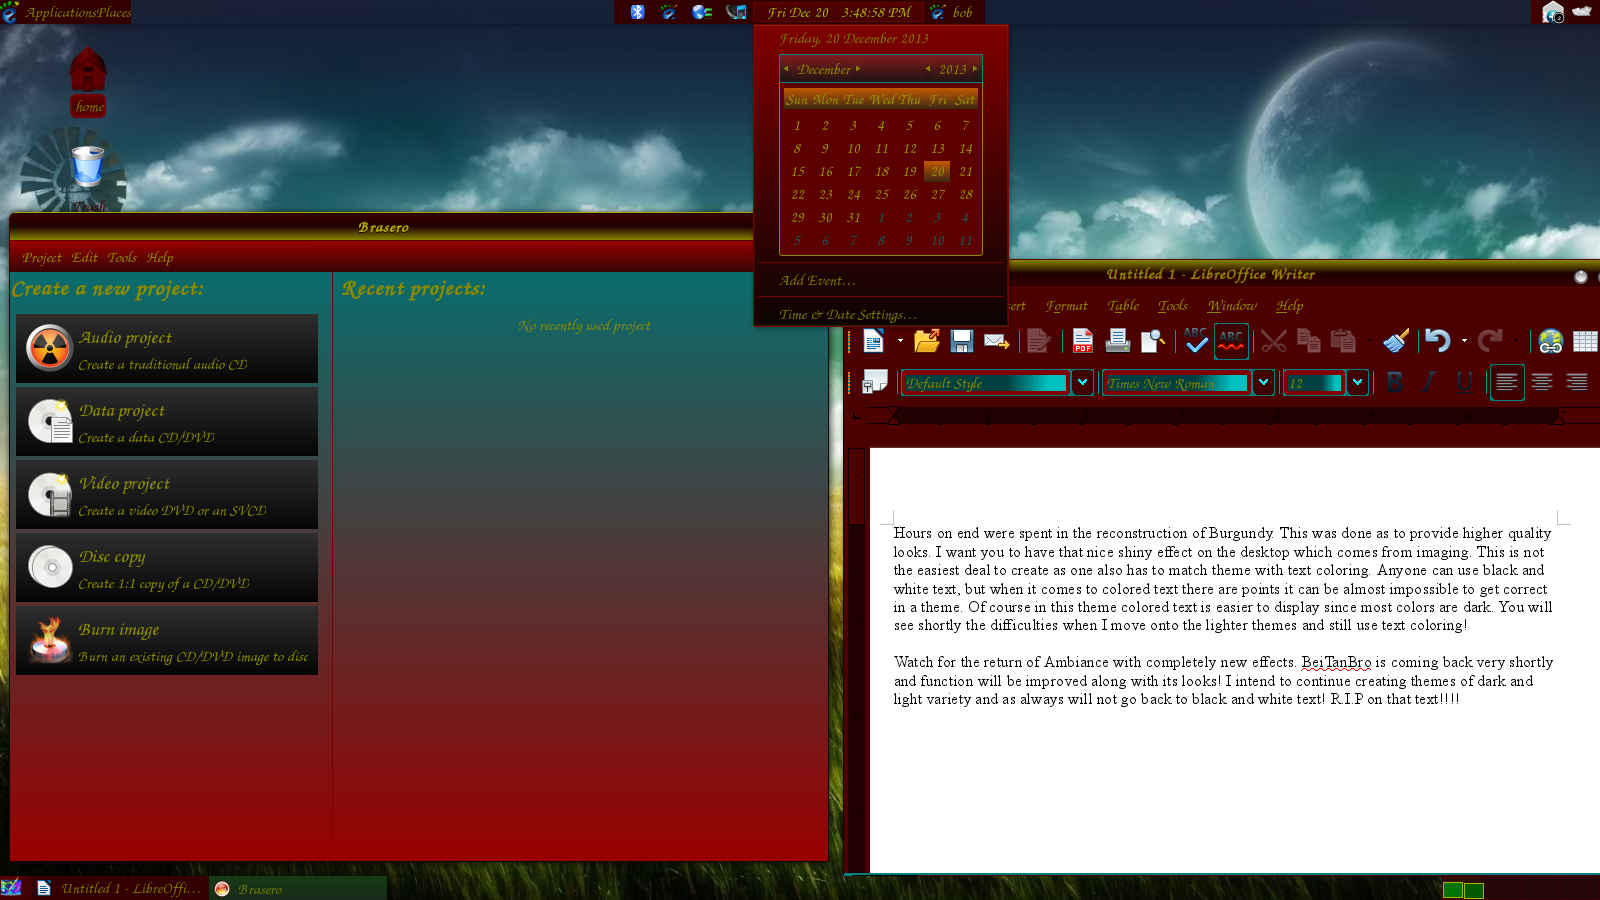Click the Print icon in Writer toolbar
Screen dimensions: 1600x900
pyautogui.click(x=1118, y=341)
